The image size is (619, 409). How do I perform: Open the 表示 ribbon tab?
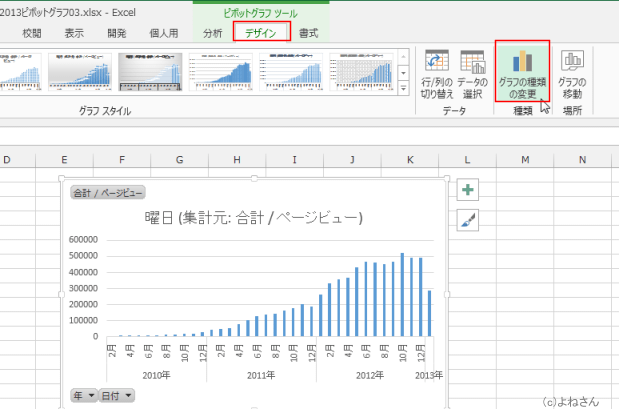pos(74,33)
